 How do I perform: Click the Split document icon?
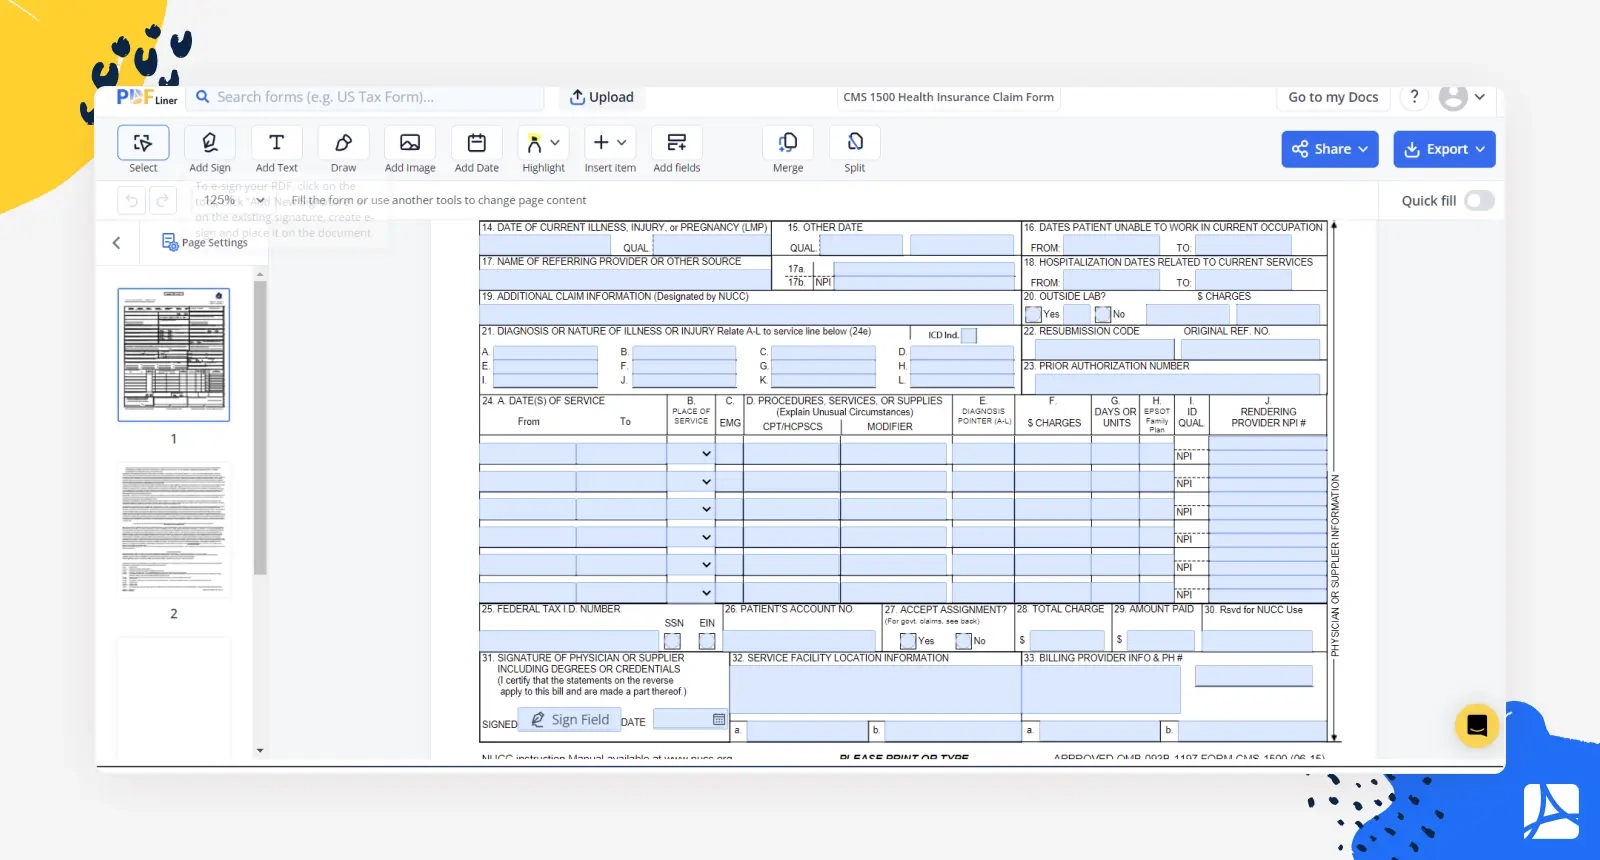click(x=855, y=143)
